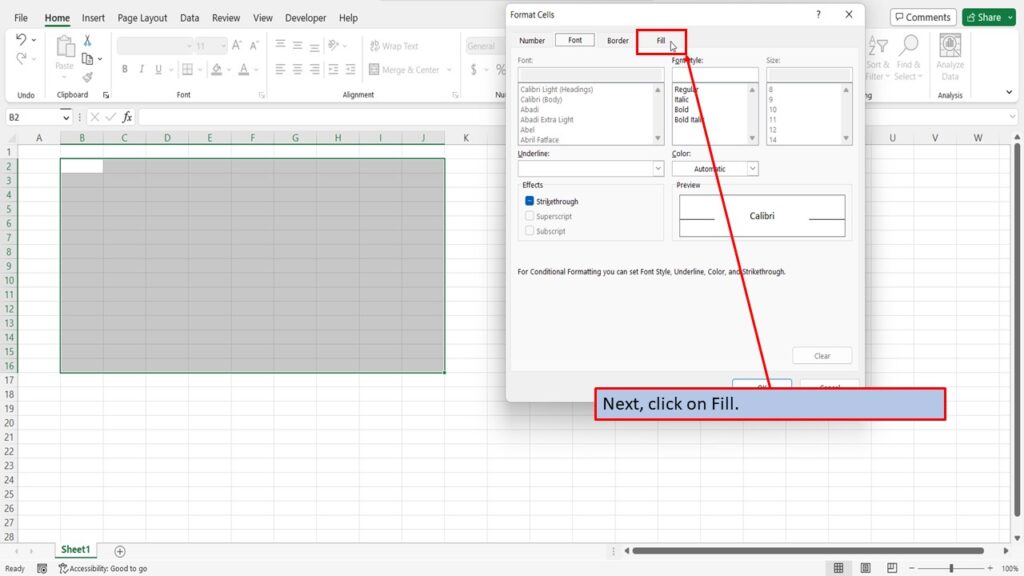
Task: Click the Clear button in dialog
Action: click(x=822, y=356)
